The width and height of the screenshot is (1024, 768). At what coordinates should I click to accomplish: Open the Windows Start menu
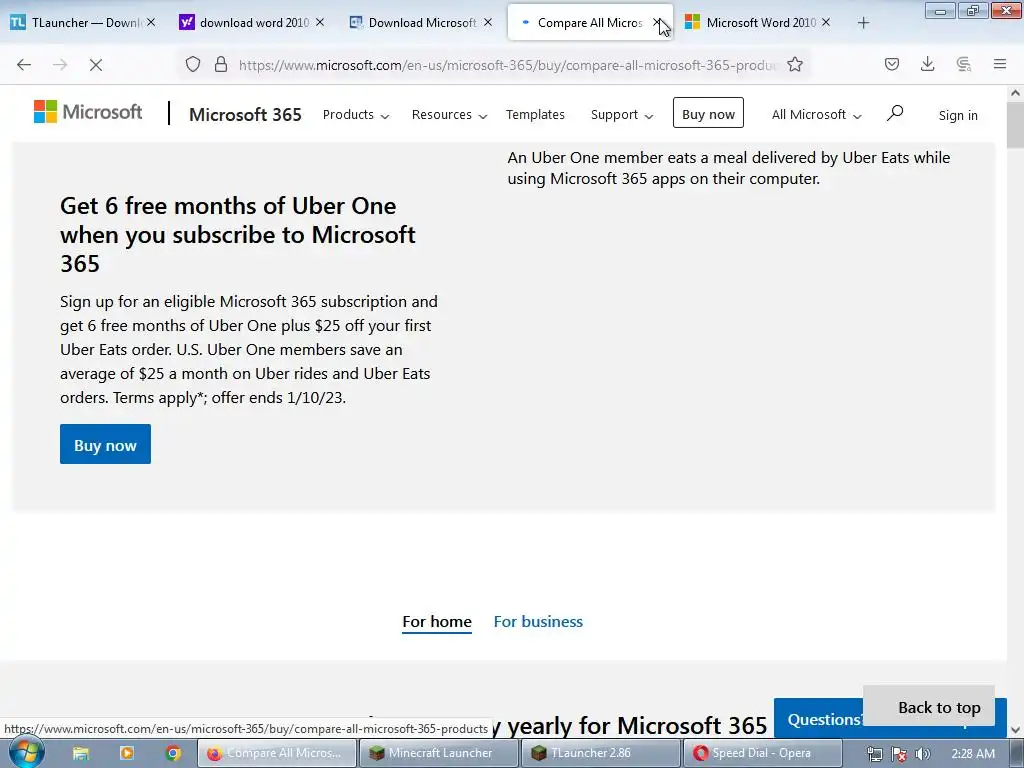(x=27, y=753)
